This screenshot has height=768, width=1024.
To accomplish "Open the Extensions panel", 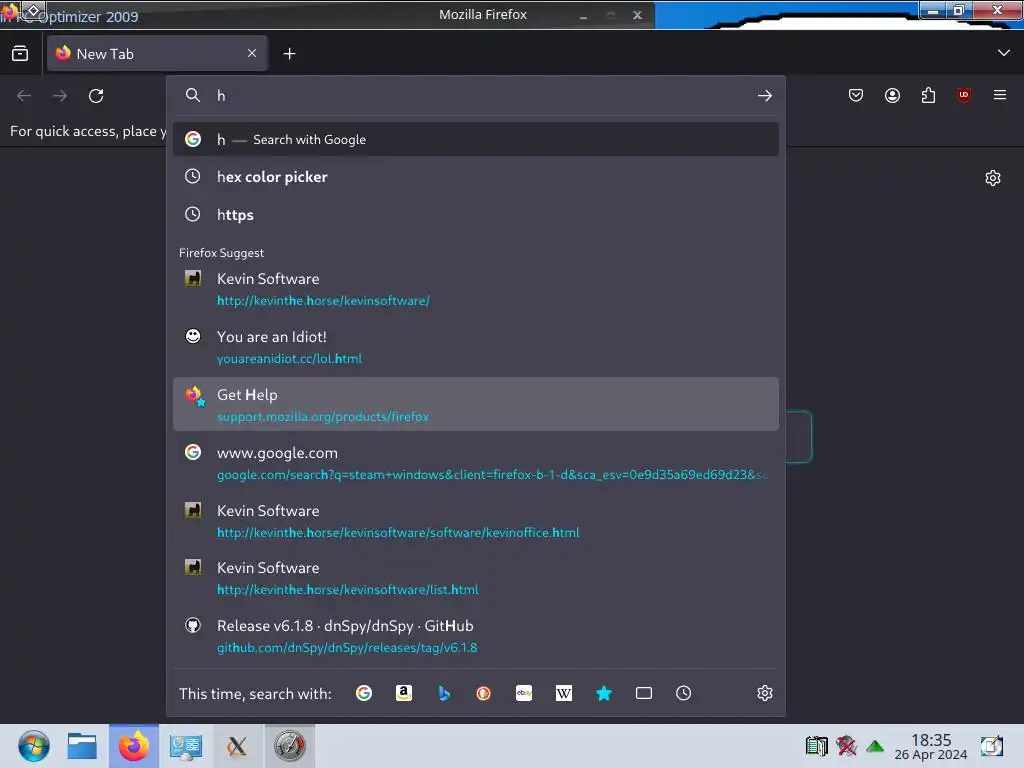I will (928, 95).
